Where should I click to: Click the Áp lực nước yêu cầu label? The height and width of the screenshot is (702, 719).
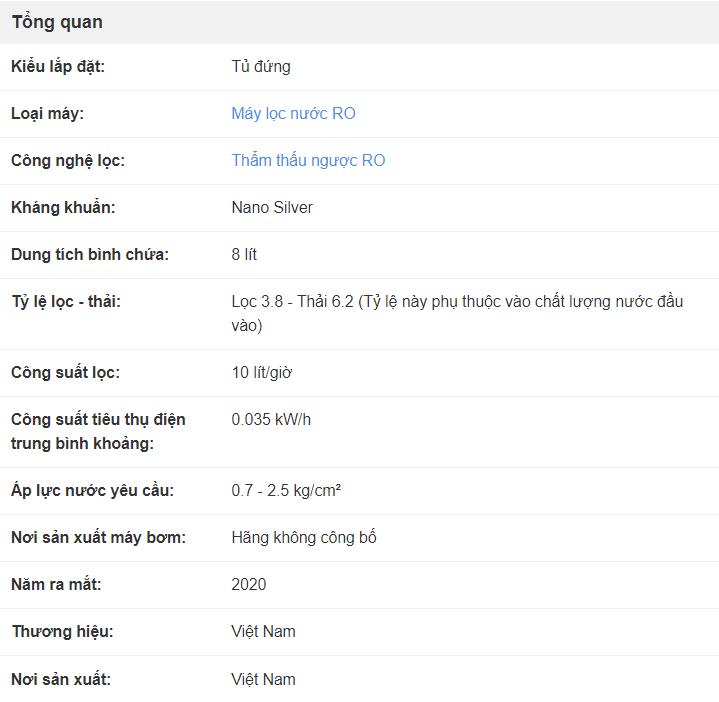tap(92, 491)
